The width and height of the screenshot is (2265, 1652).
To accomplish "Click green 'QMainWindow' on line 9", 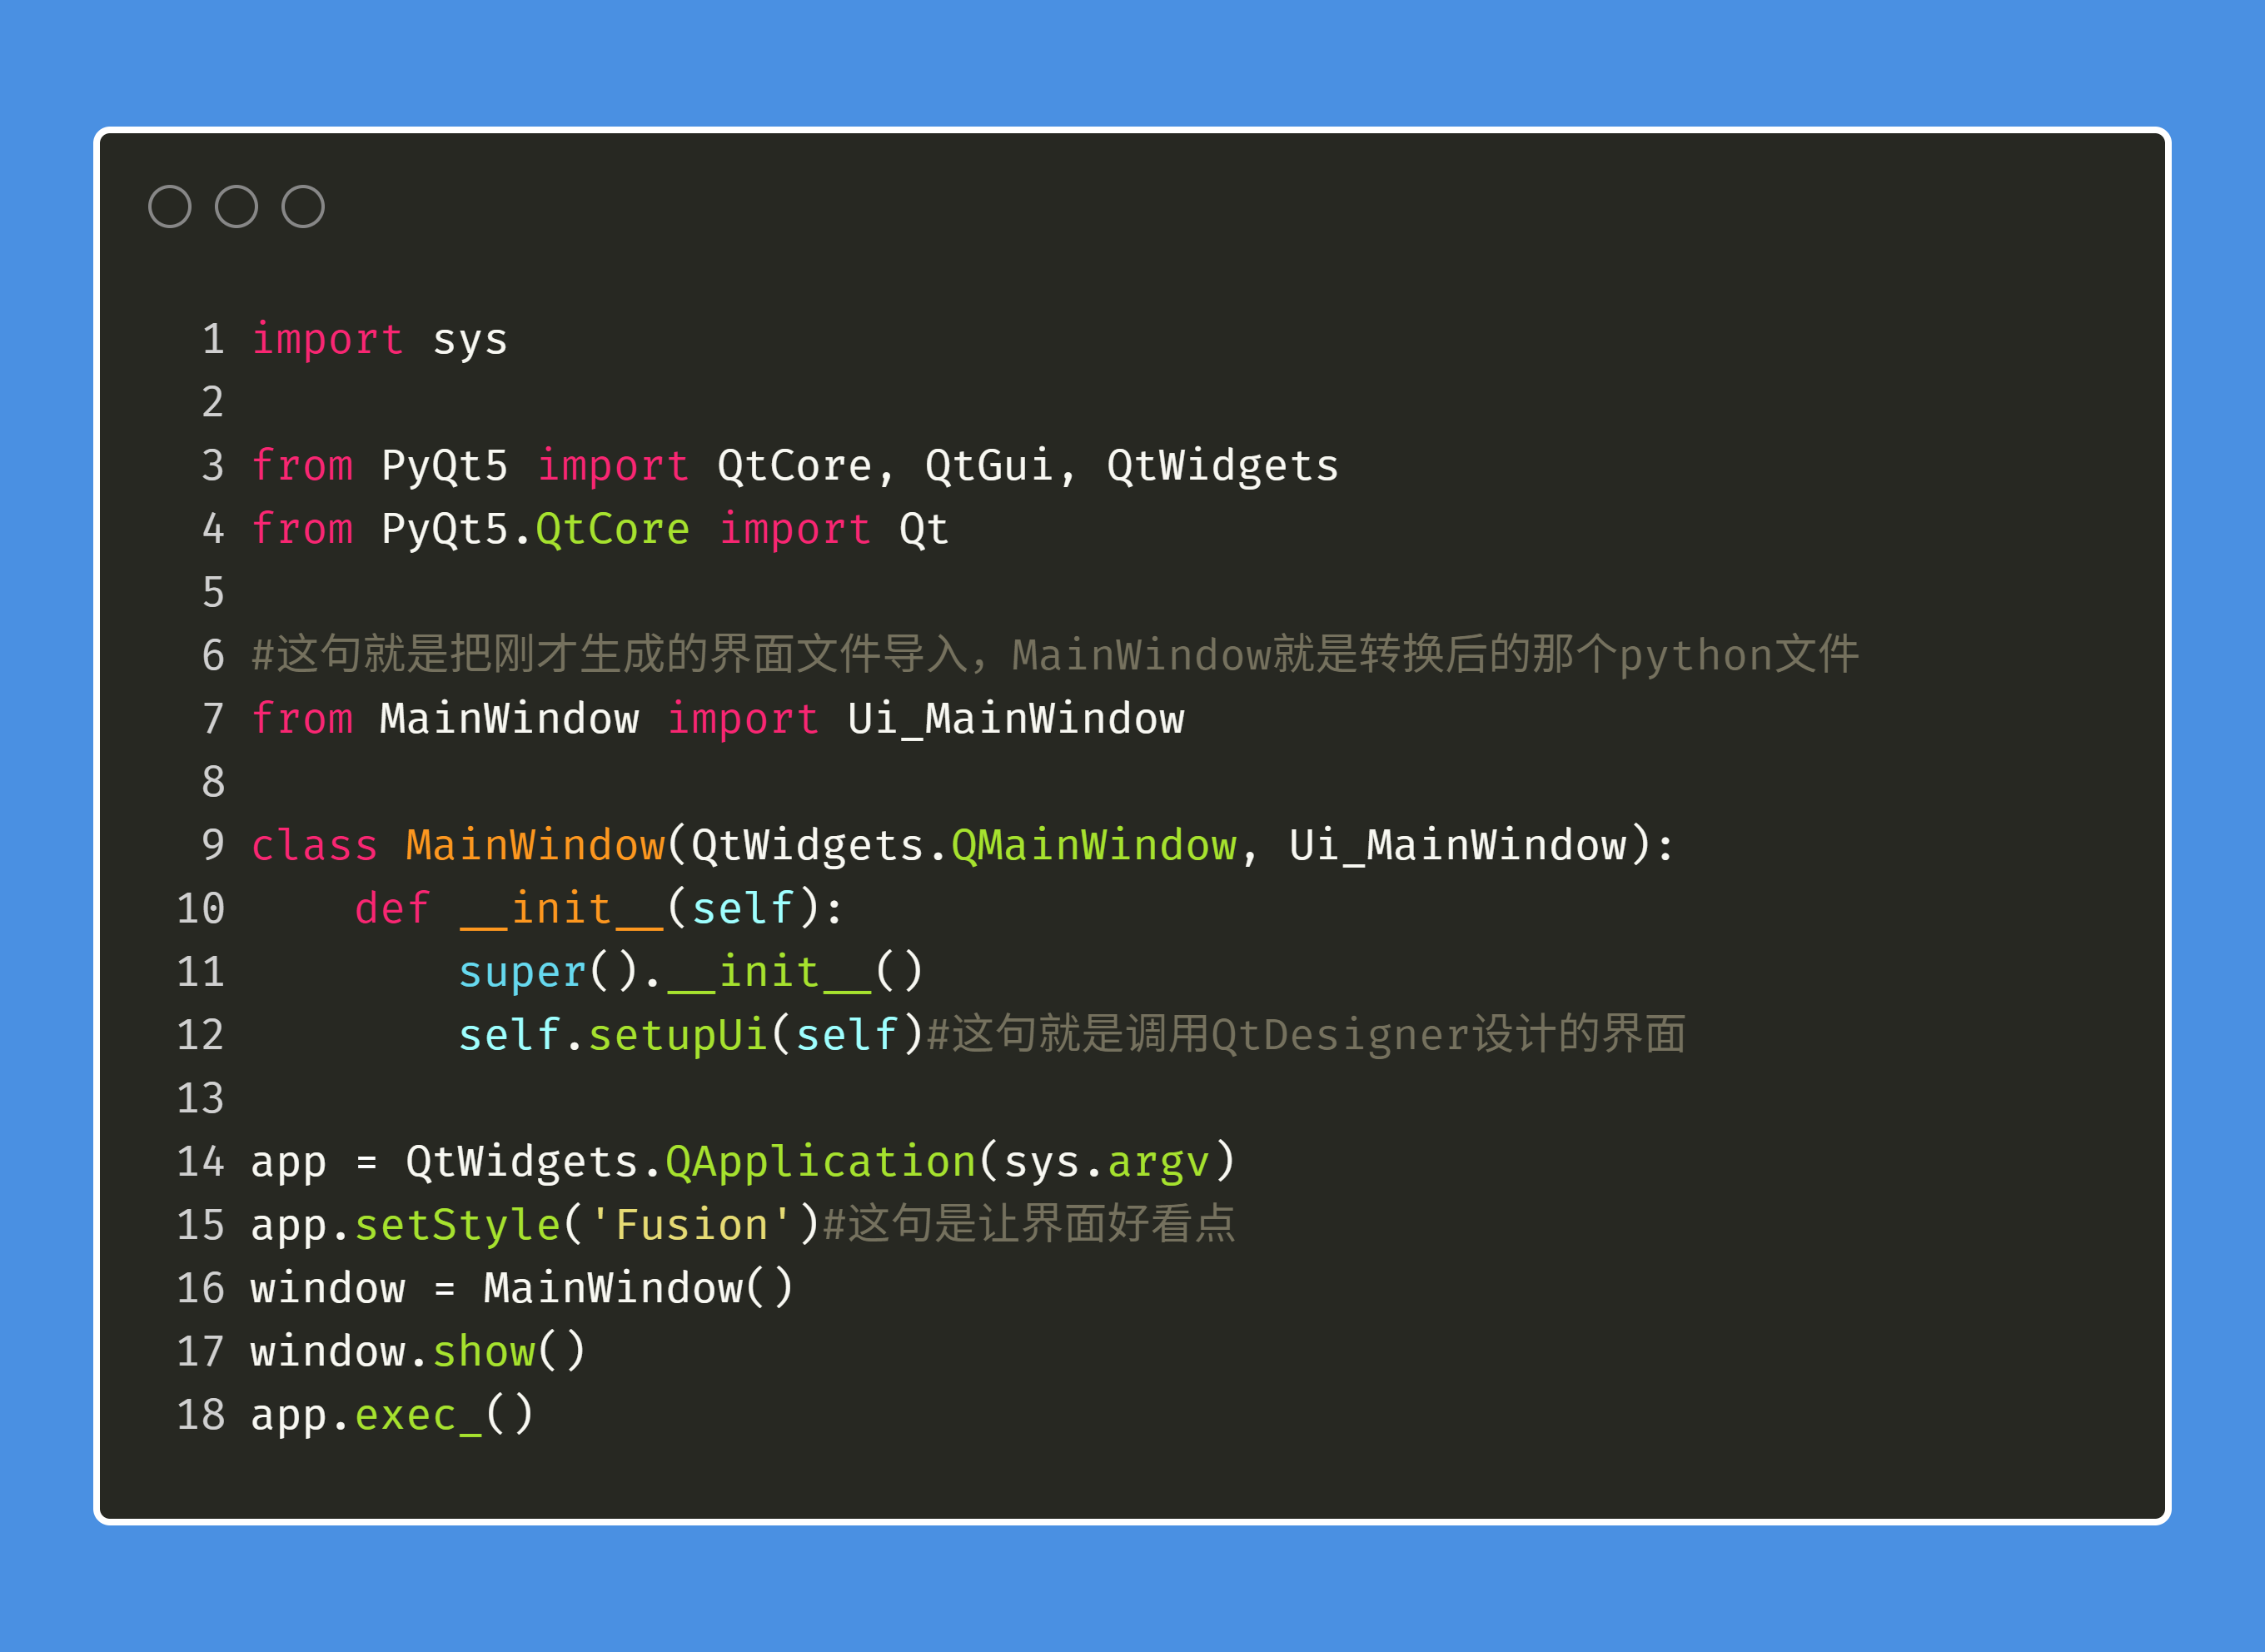I will pos(1094,846).
